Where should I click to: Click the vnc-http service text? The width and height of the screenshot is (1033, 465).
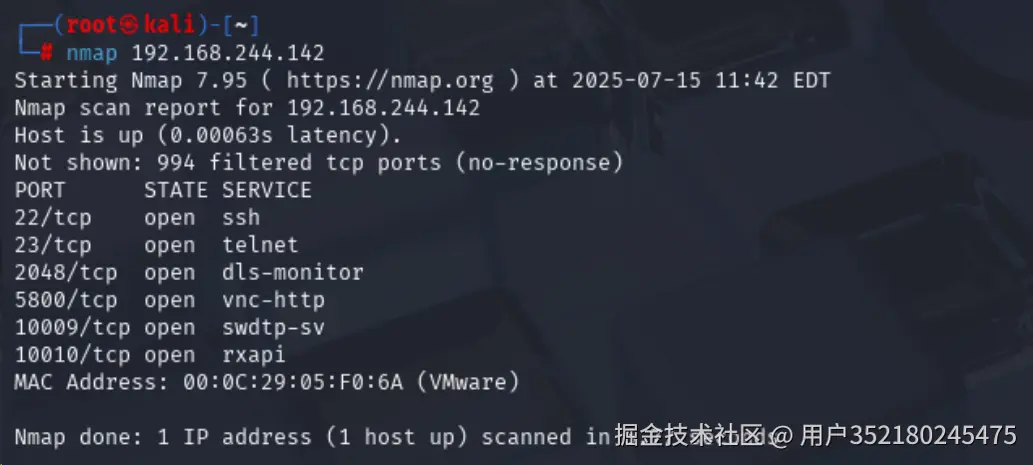(x=273, y=300)
